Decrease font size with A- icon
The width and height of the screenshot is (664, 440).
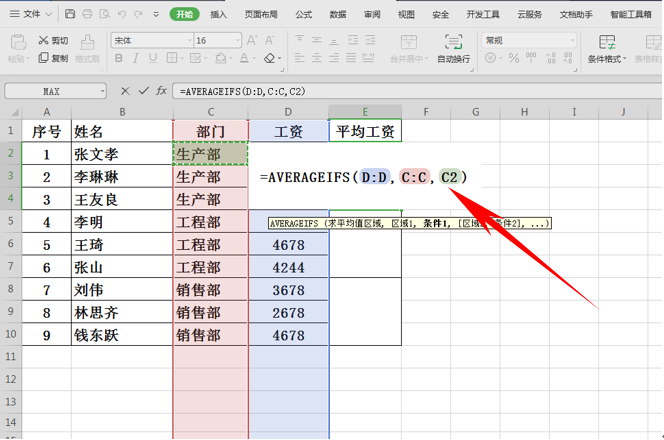click(270, 40)
